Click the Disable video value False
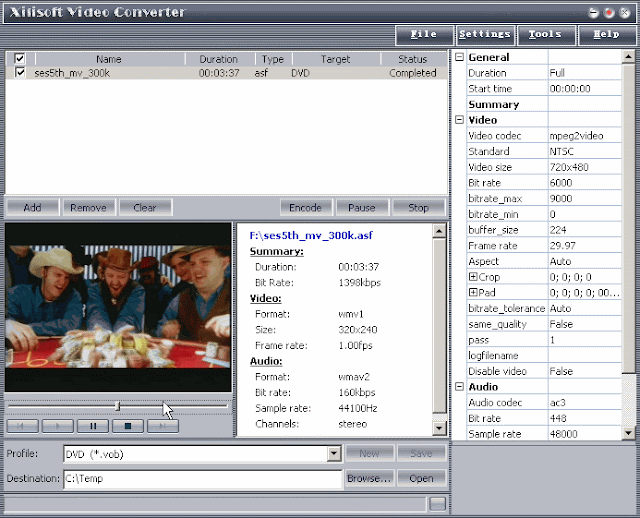Screen dimensions: 640x518 (561, 371)
